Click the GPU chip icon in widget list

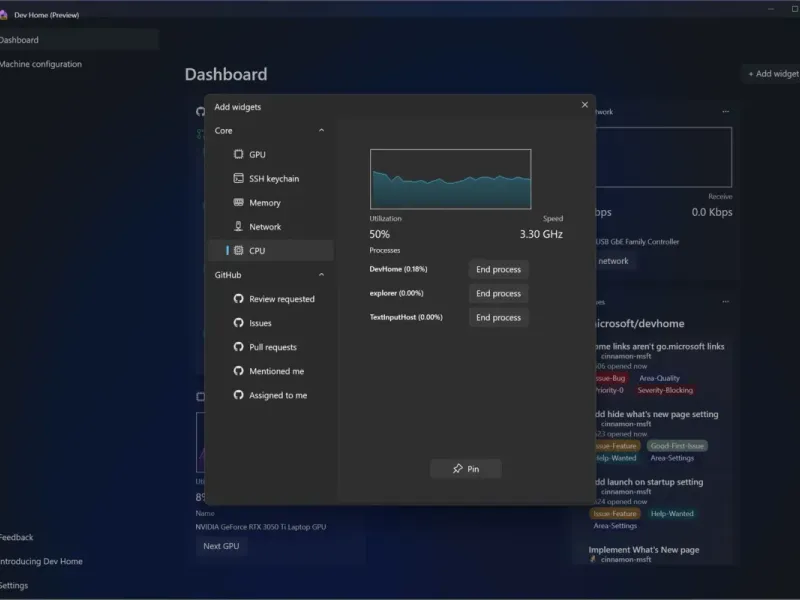(x=238, y=154)
